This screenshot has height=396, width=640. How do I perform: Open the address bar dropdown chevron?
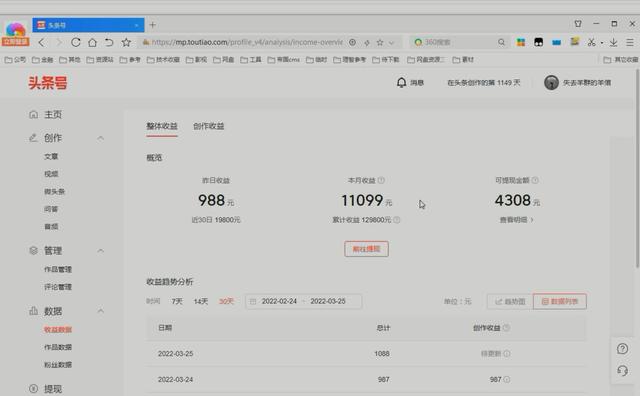coord(391,42)
